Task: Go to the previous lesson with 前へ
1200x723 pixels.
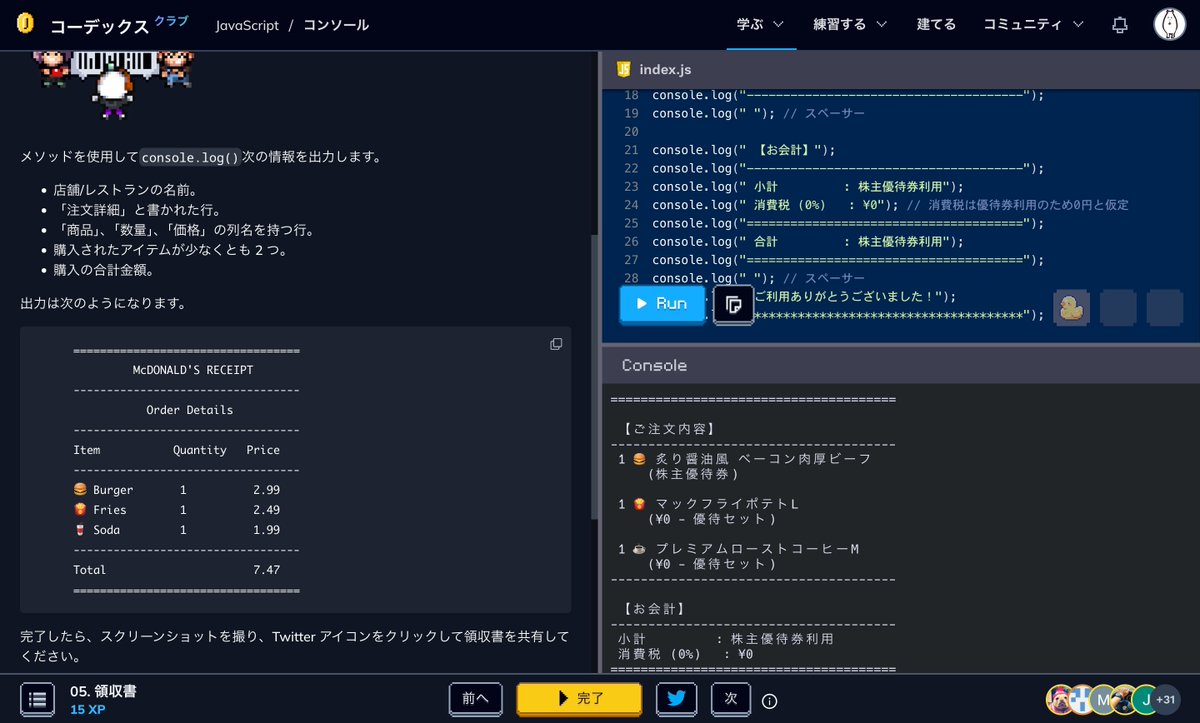Action: pyautogui.click(x=475, y=698)
